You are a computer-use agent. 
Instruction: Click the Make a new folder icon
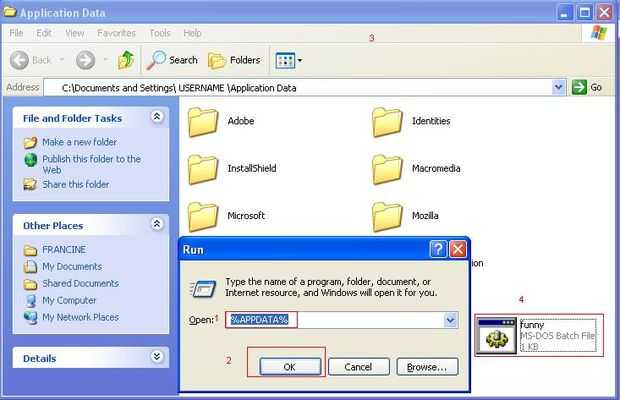[x=30, y=142]
